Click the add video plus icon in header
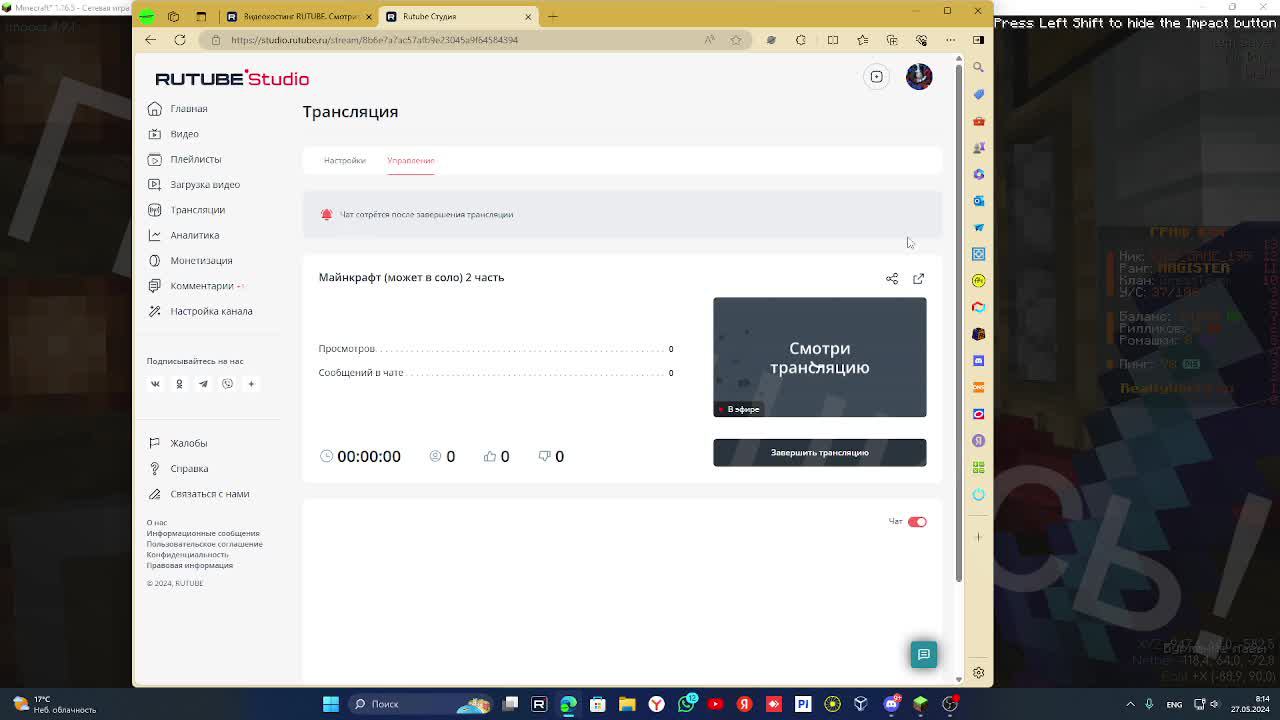 pyautogui.click(x=876, y=77)
